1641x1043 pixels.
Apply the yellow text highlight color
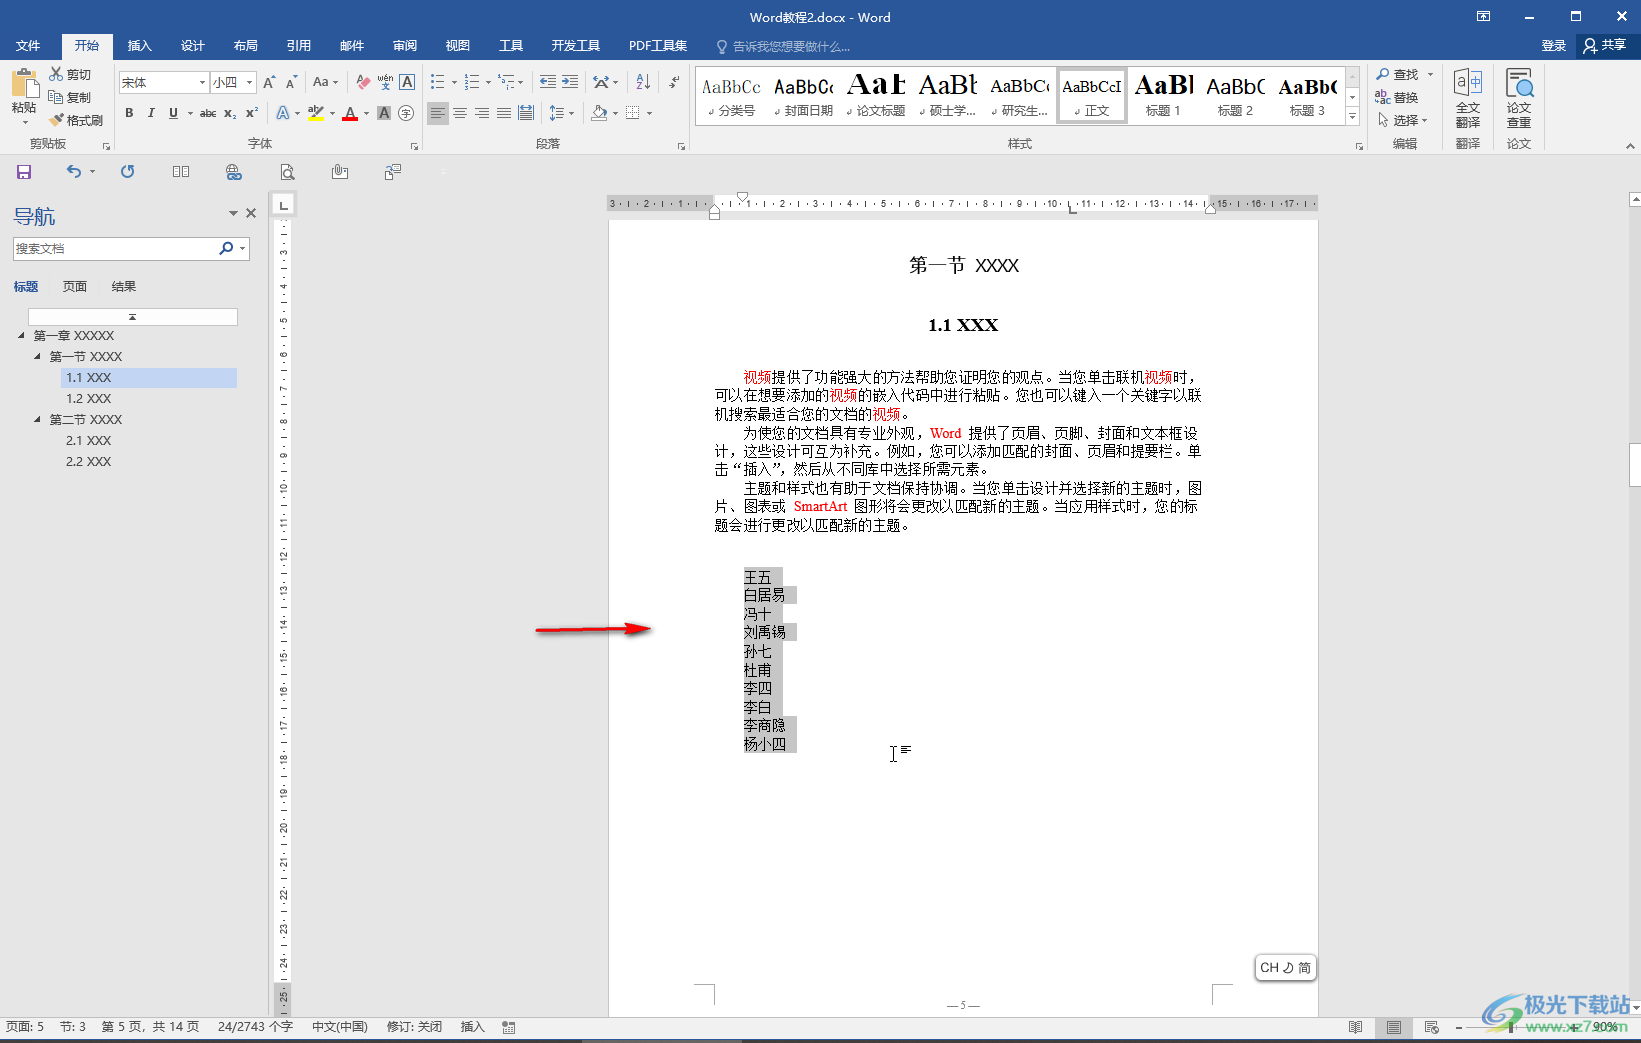tap(316, 113)
